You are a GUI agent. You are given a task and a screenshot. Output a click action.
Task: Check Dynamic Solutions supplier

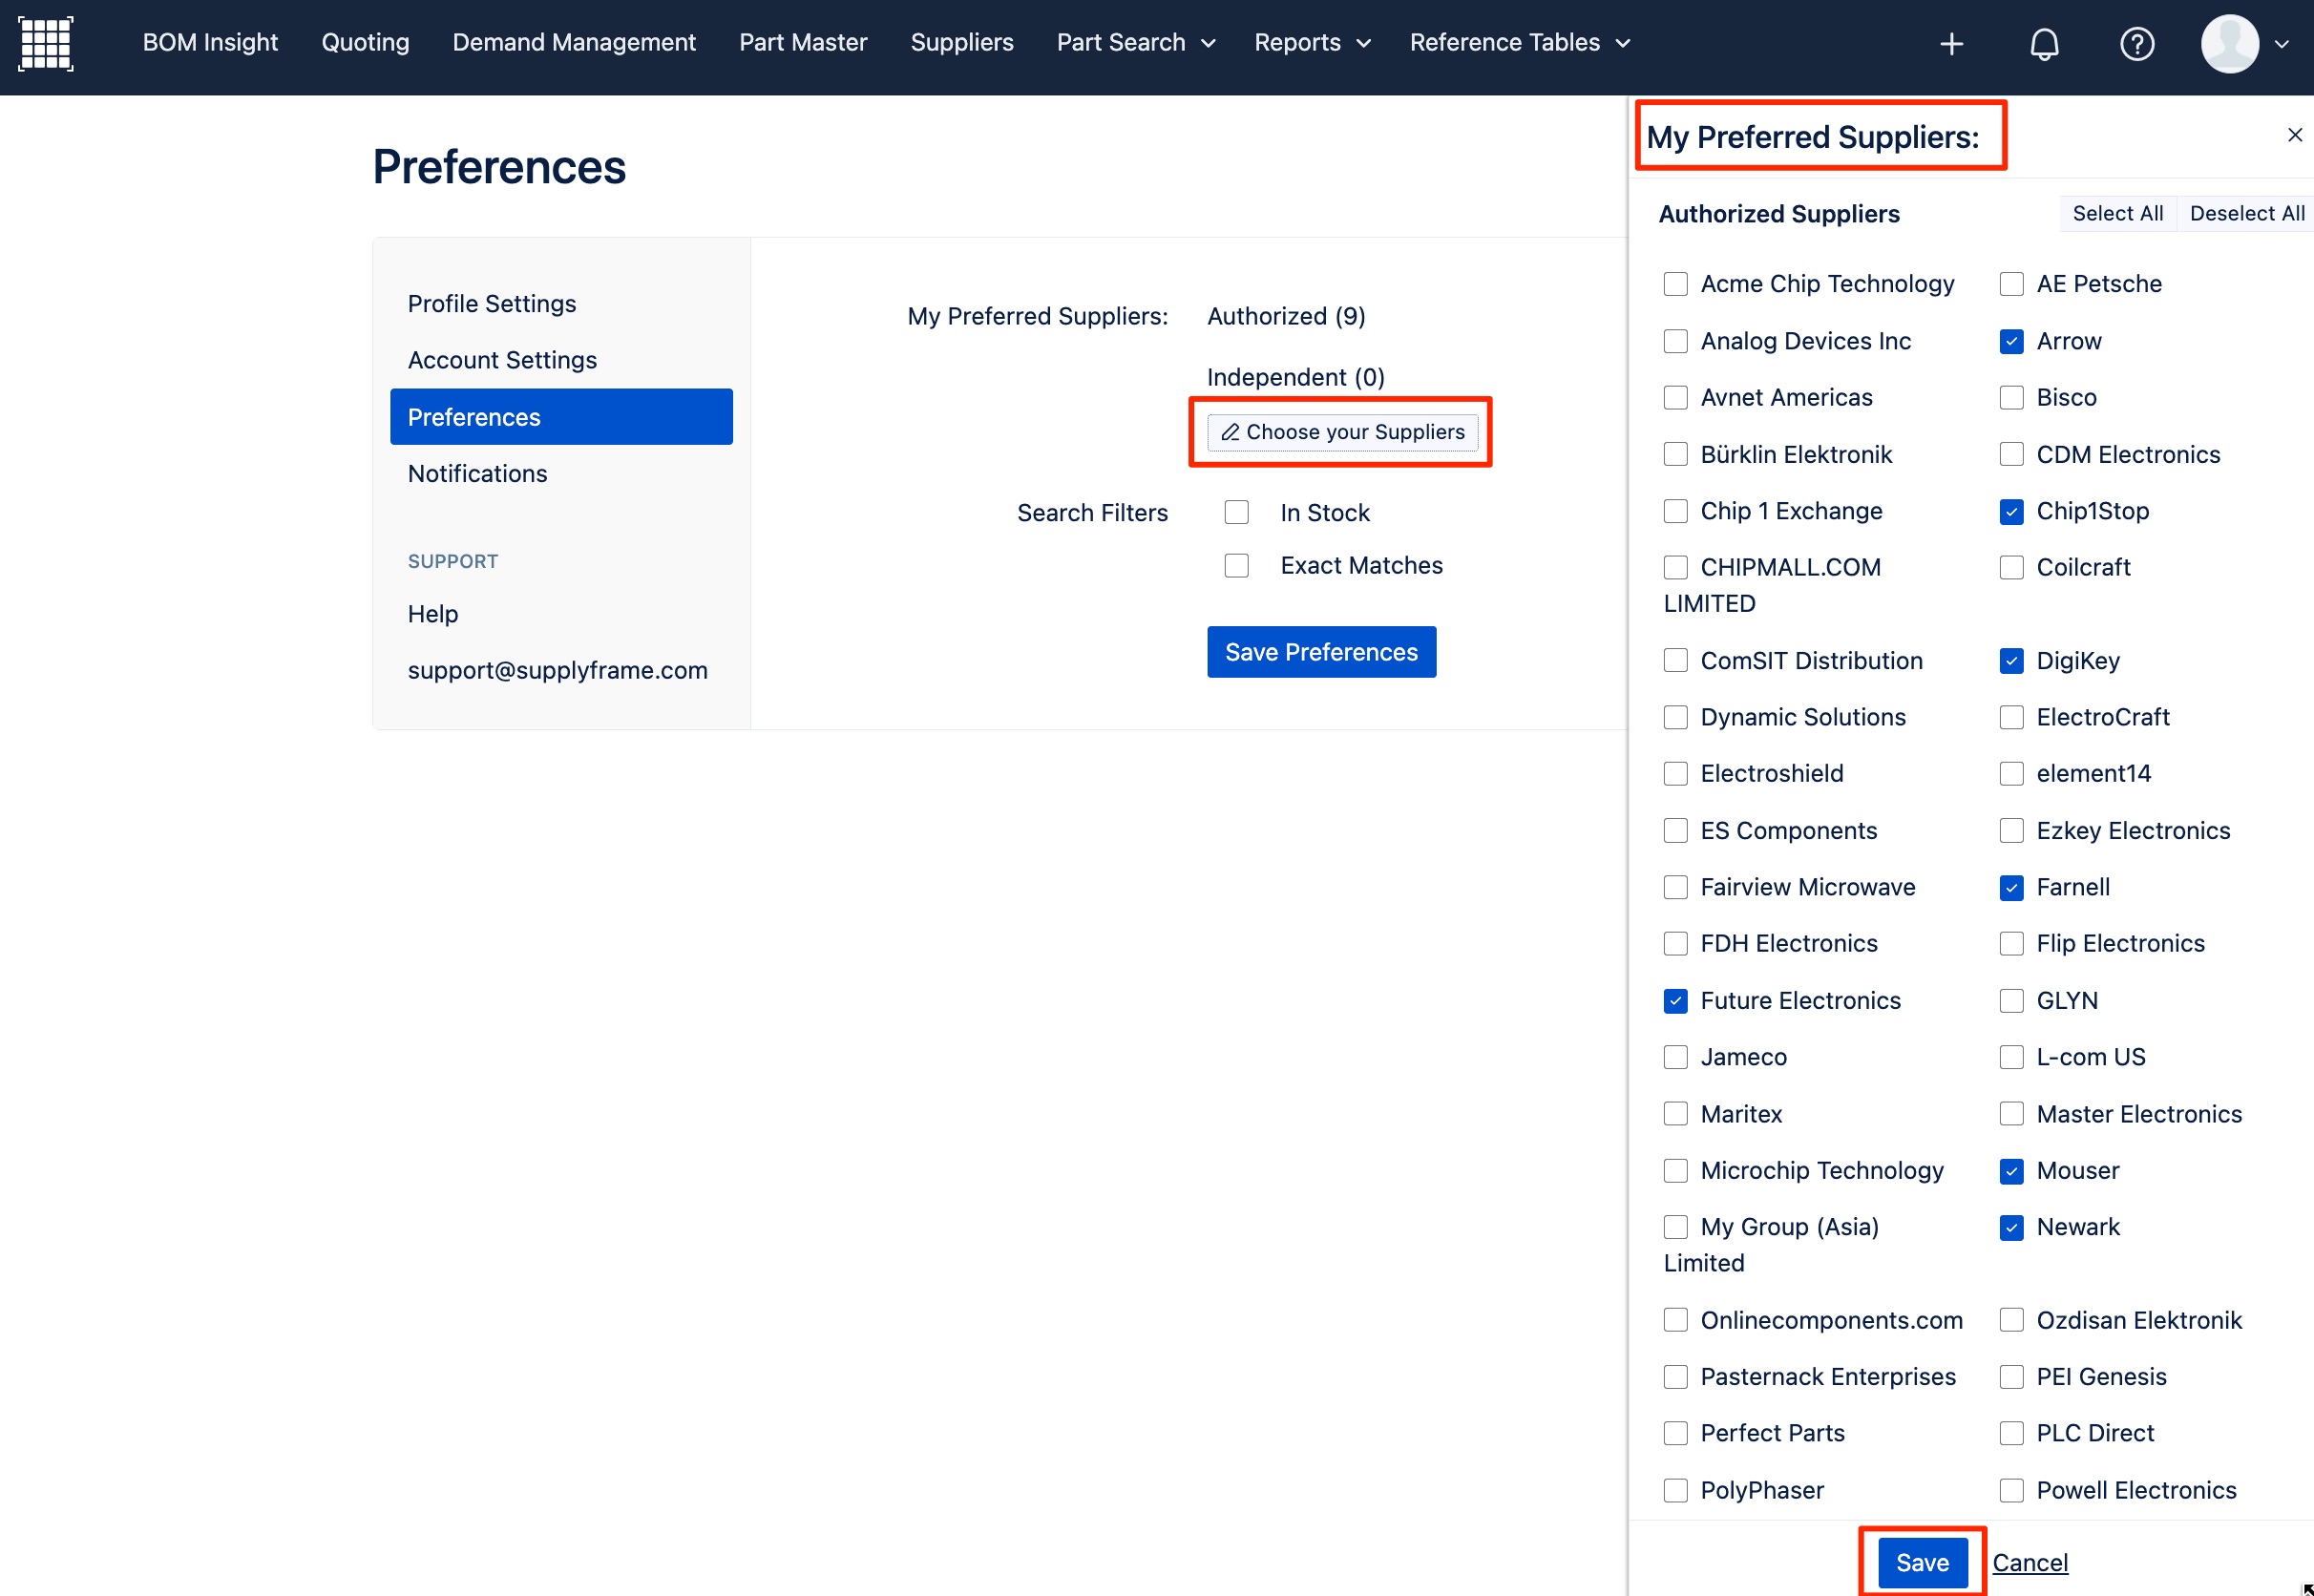1675,718
